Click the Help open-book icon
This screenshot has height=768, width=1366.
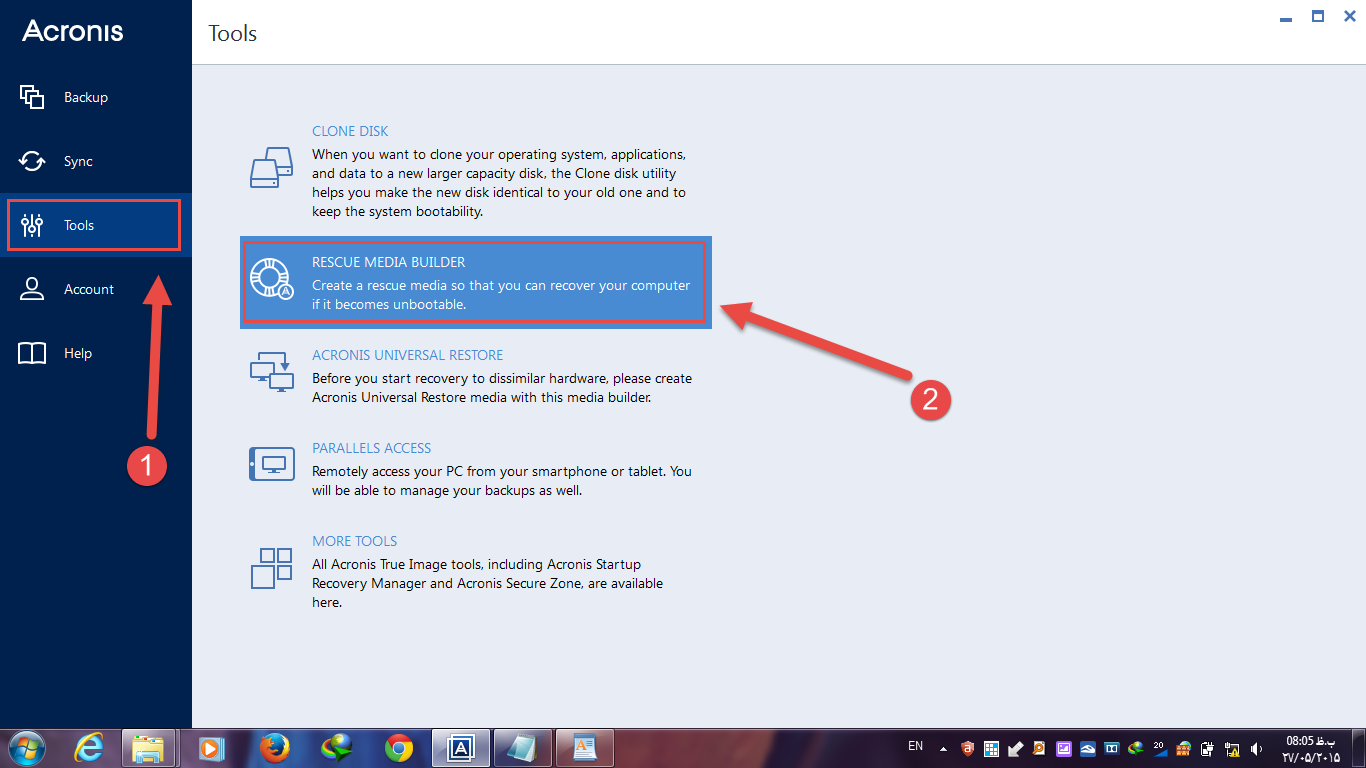pos(32,353)
